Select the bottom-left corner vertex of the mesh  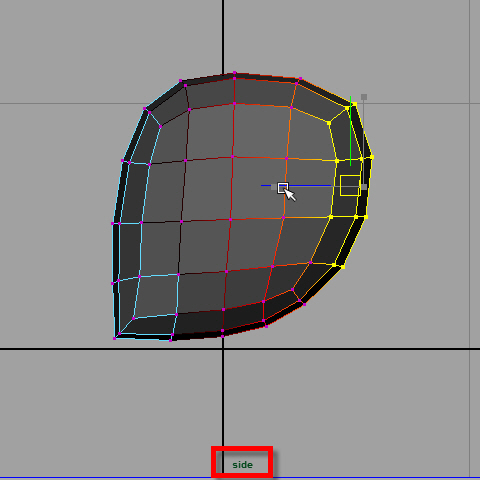[x=114, y=338]
